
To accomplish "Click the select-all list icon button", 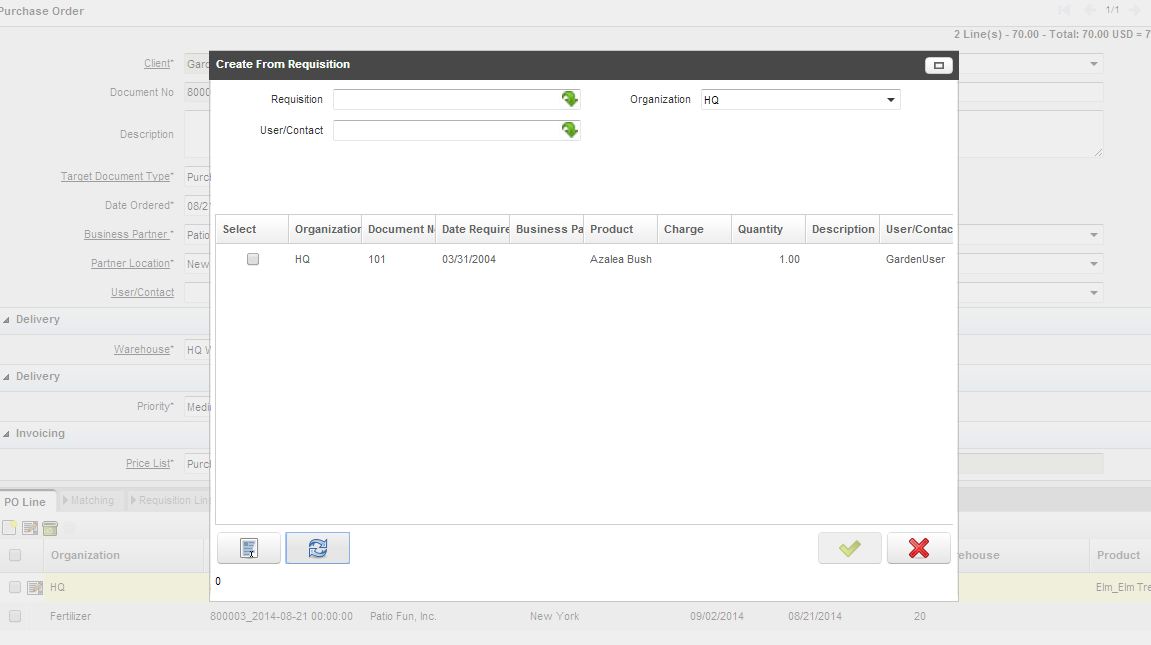I will [249, 548].
